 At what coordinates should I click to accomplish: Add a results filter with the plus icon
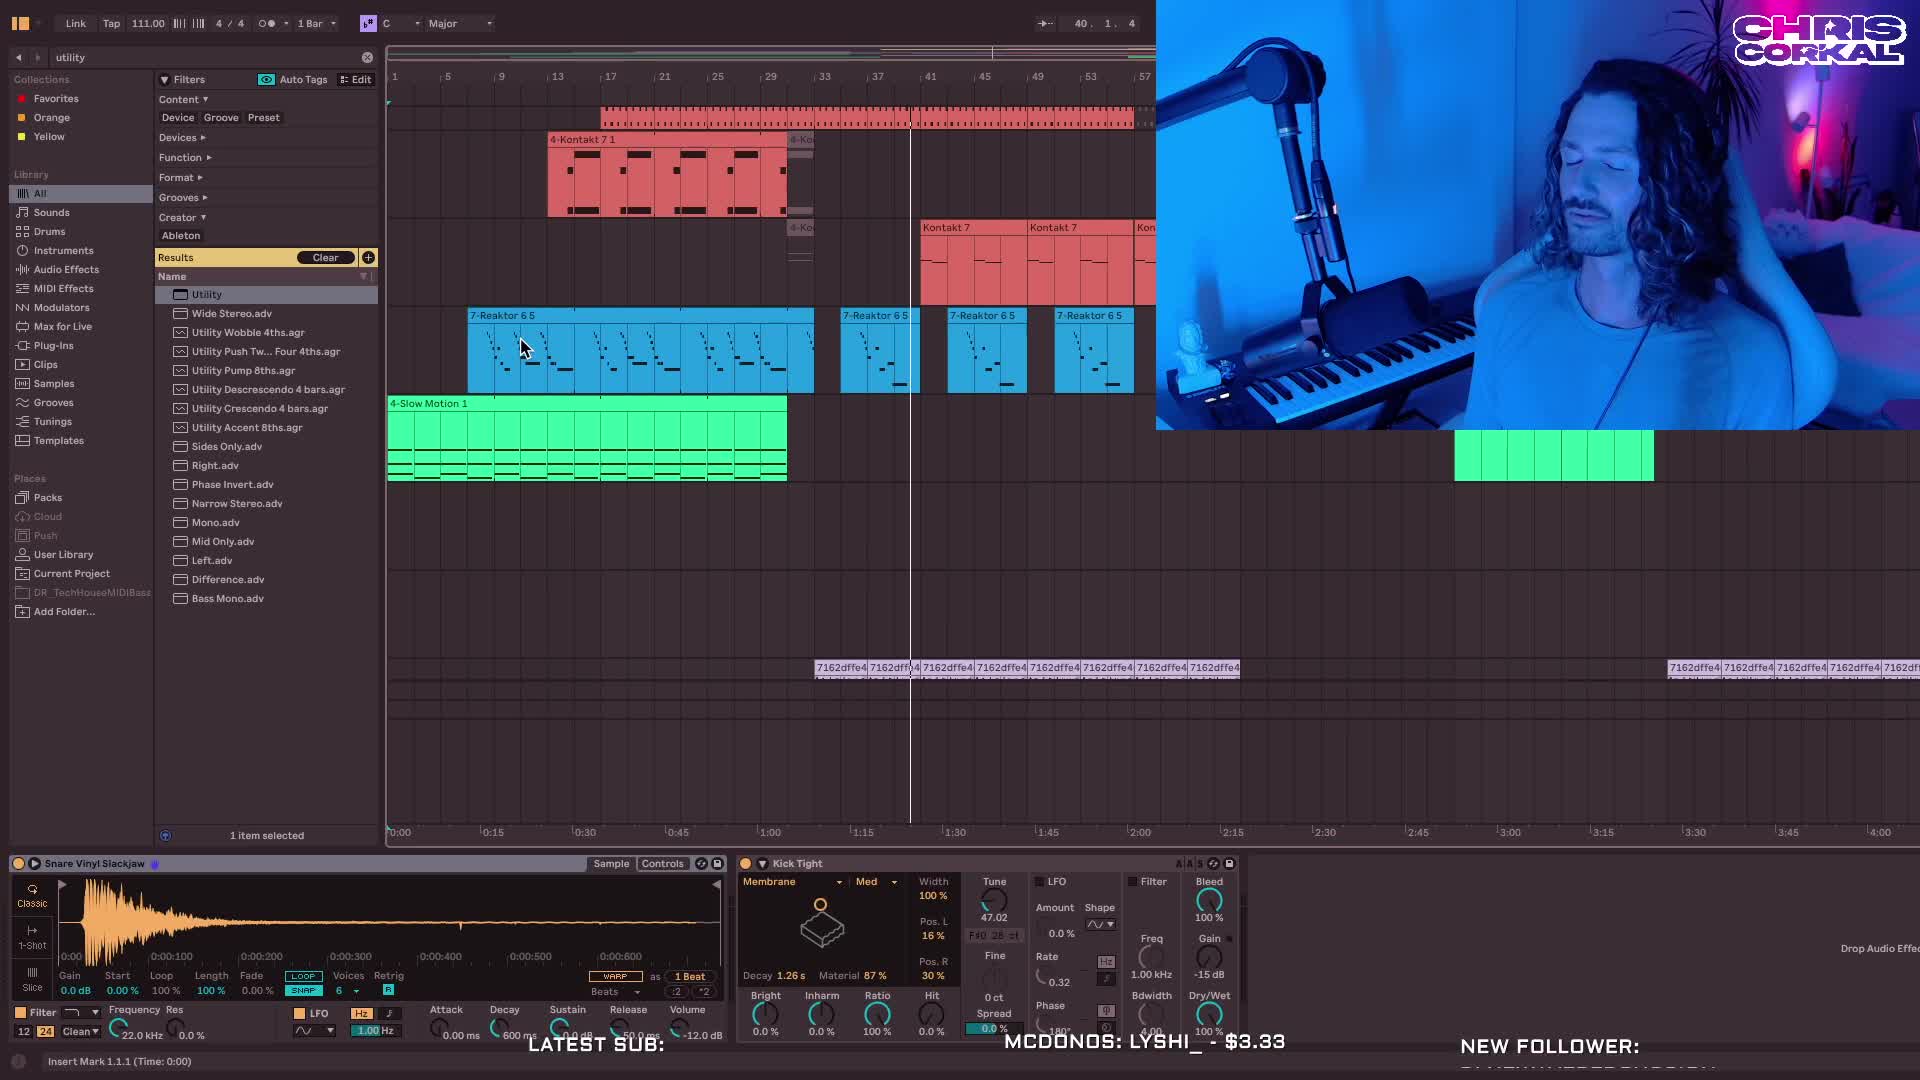(x=368, y=257)
